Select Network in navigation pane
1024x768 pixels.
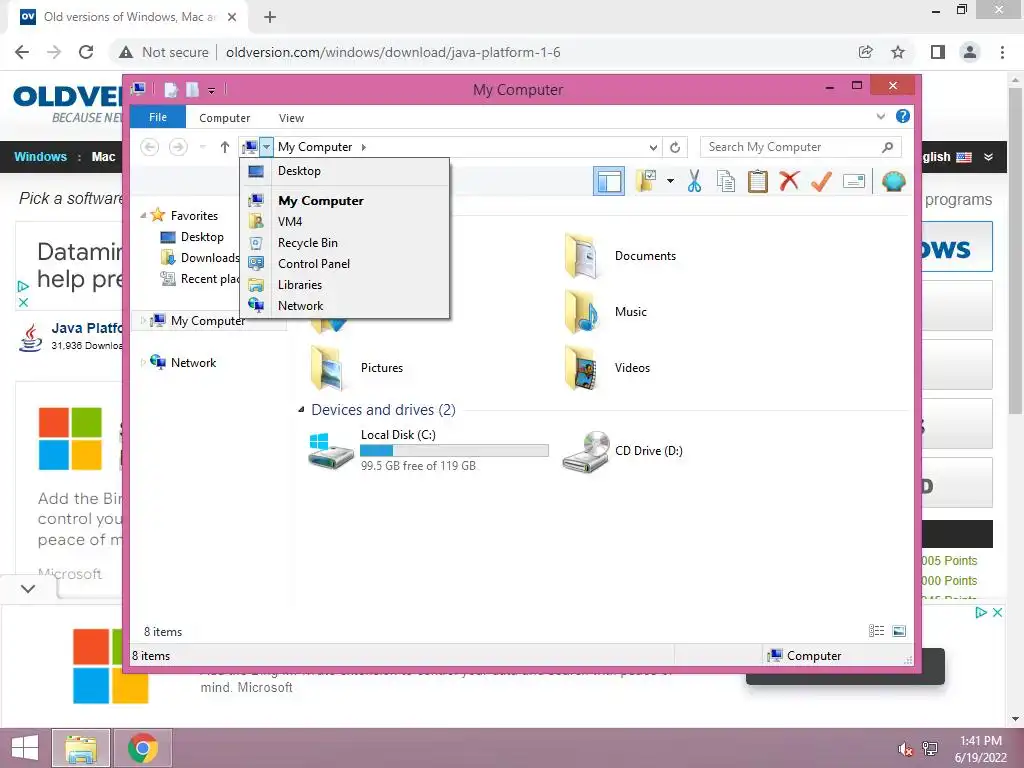193,362
